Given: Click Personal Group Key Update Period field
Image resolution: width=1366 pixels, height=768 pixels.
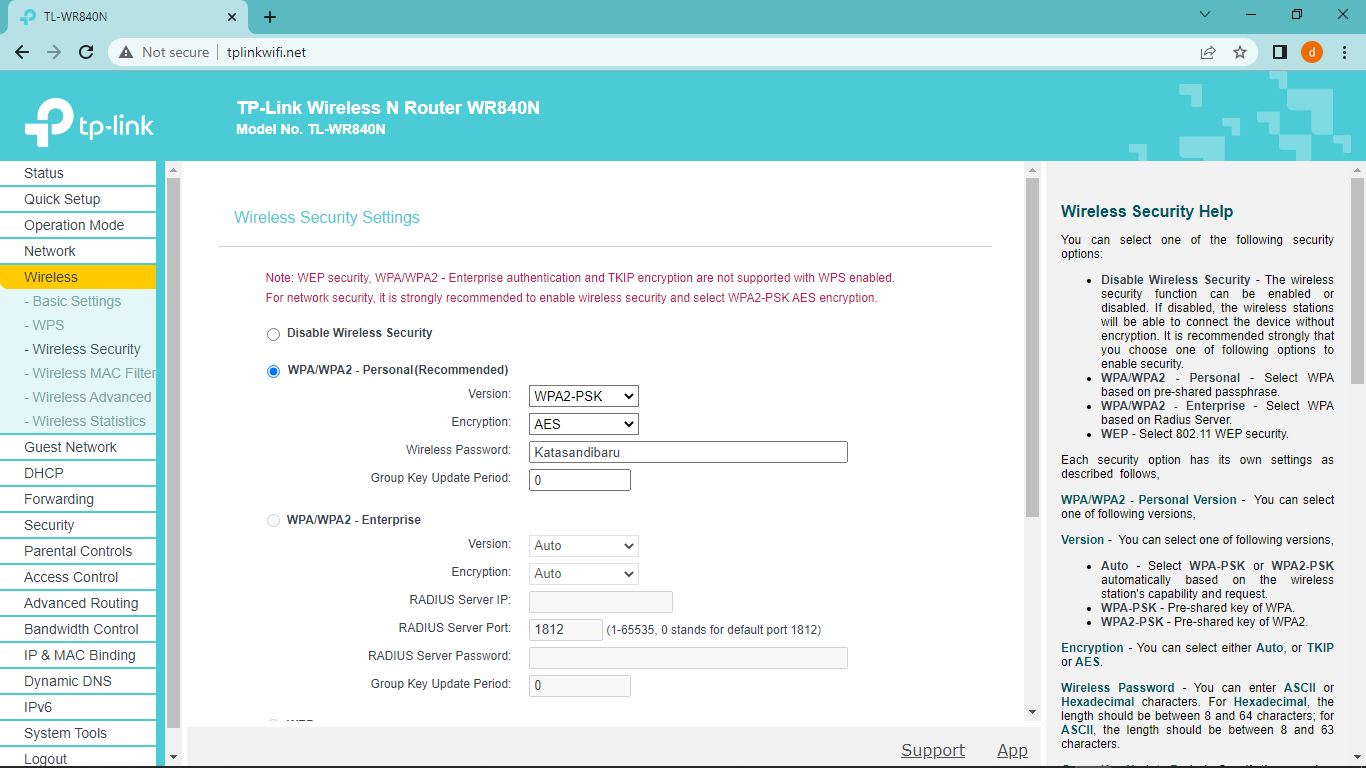Looking at the screenshot, I should [x=580, y=480].
